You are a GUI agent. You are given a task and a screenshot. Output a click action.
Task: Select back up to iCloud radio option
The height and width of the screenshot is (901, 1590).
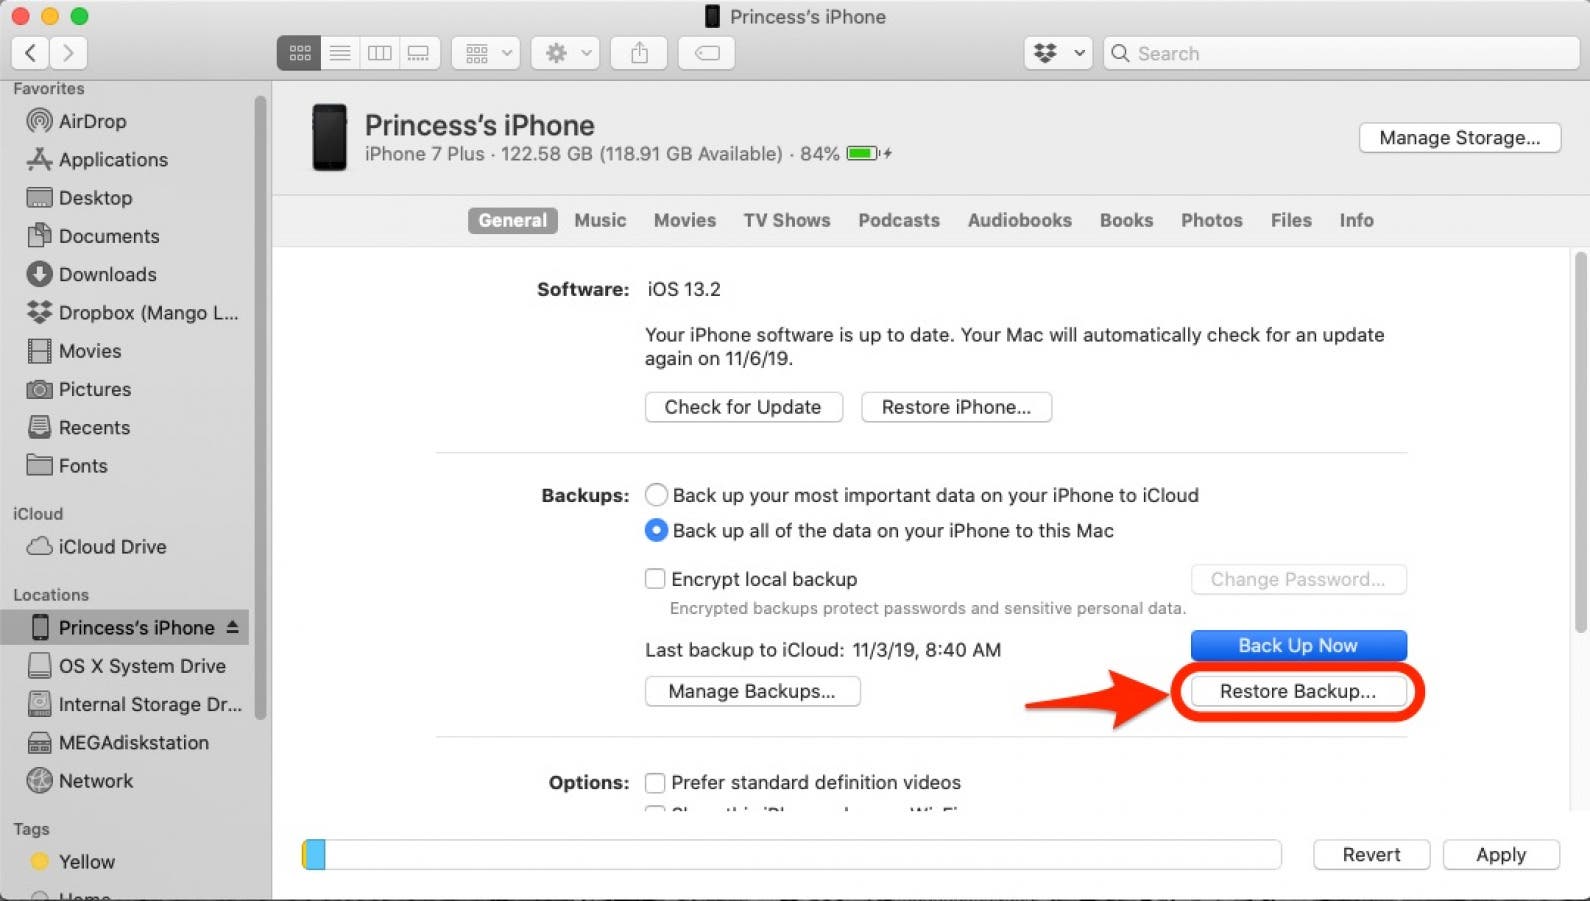pyautogui.click(x=656, y=495)
